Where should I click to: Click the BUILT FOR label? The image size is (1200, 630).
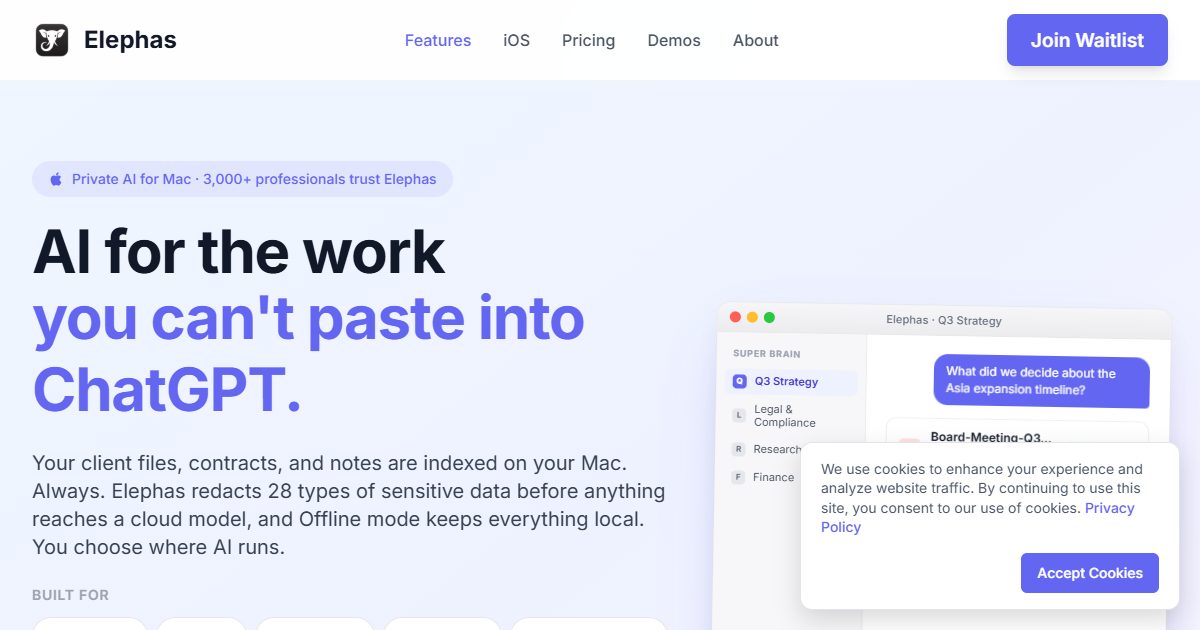coord(71,595)
